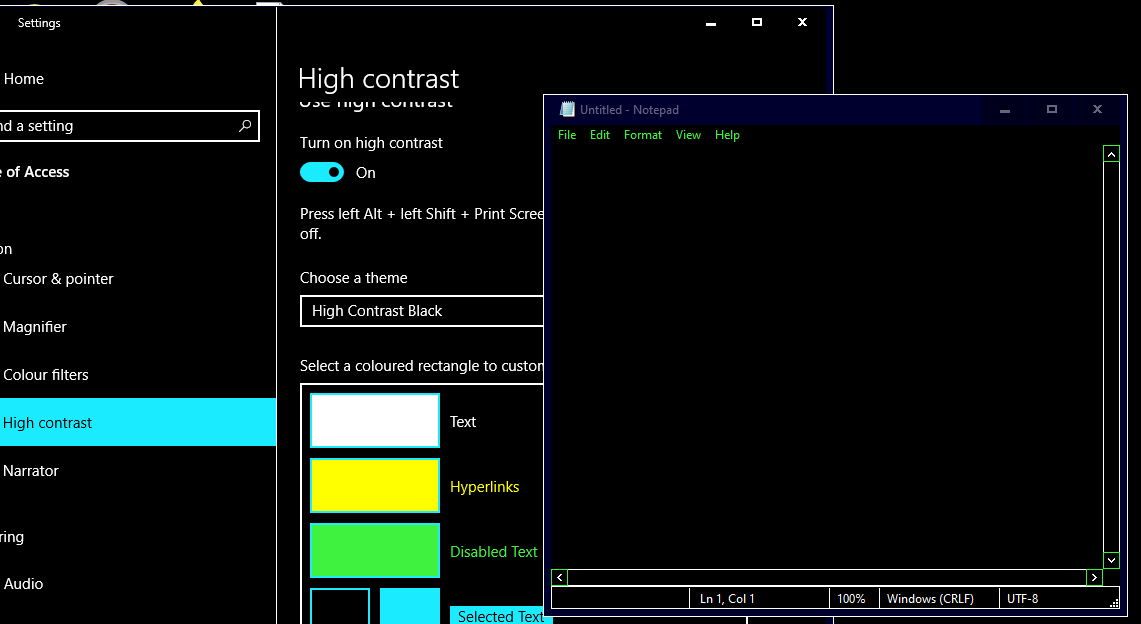Open the High Contrast Black theme dropdown

click(x=422, y=311)
